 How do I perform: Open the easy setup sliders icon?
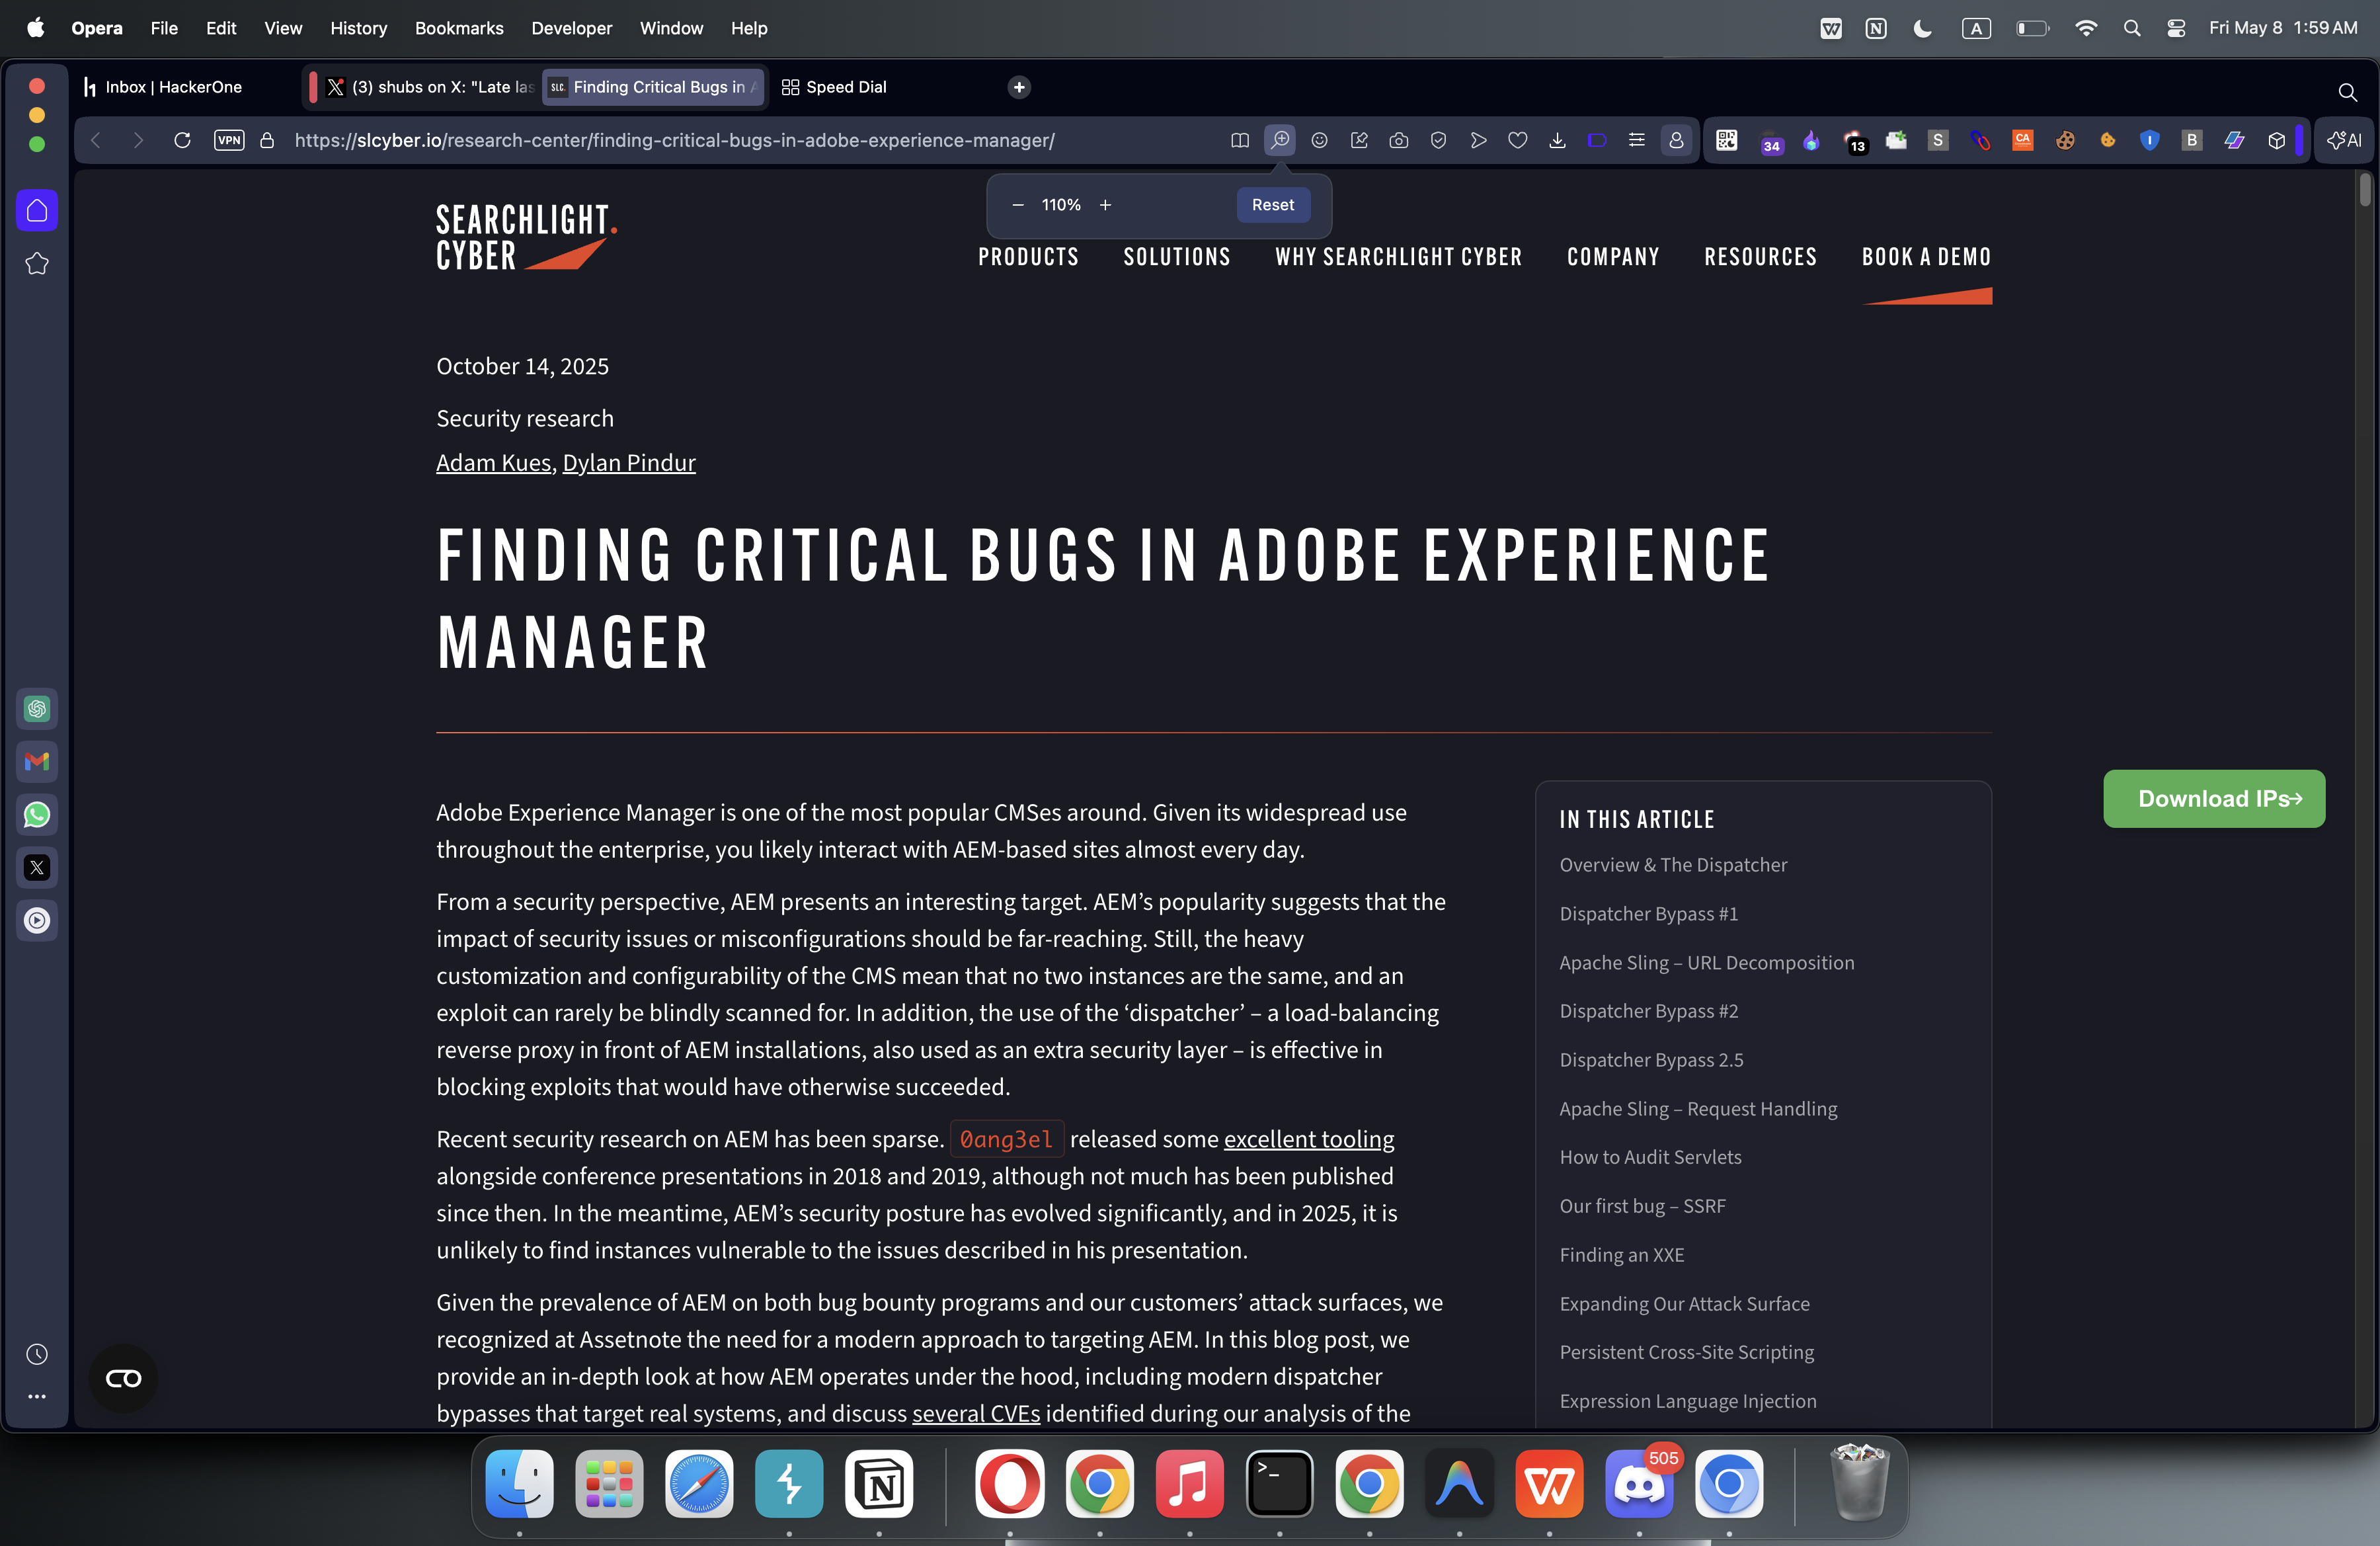coord(1637,140)
